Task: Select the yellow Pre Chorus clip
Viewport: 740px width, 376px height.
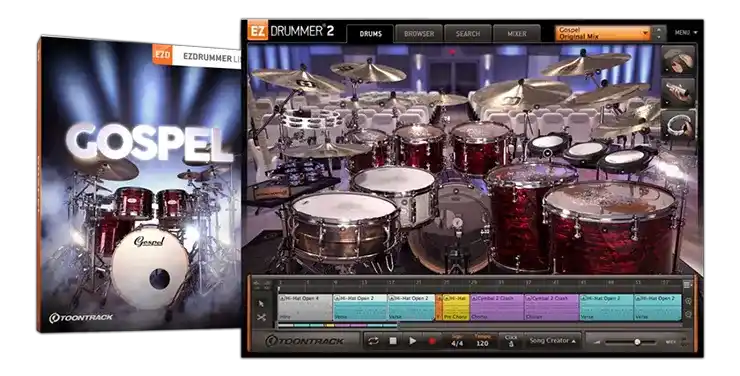Action: [x=456, y=308]
